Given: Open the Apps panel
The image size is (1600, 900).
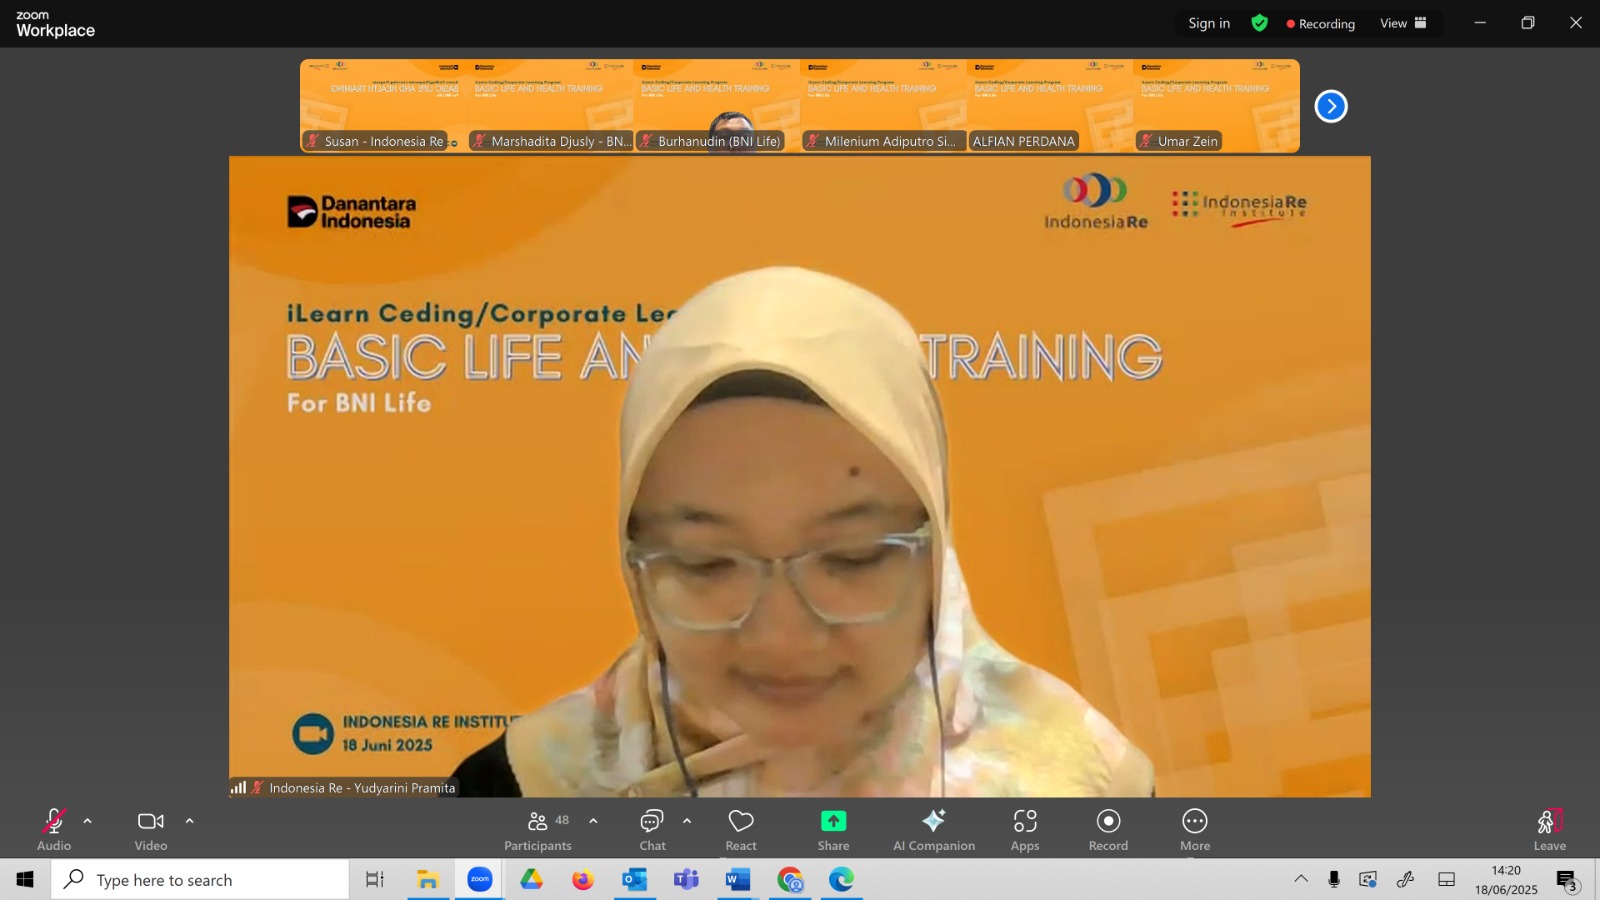Looking at the screenshot, I should [1025, 830].
